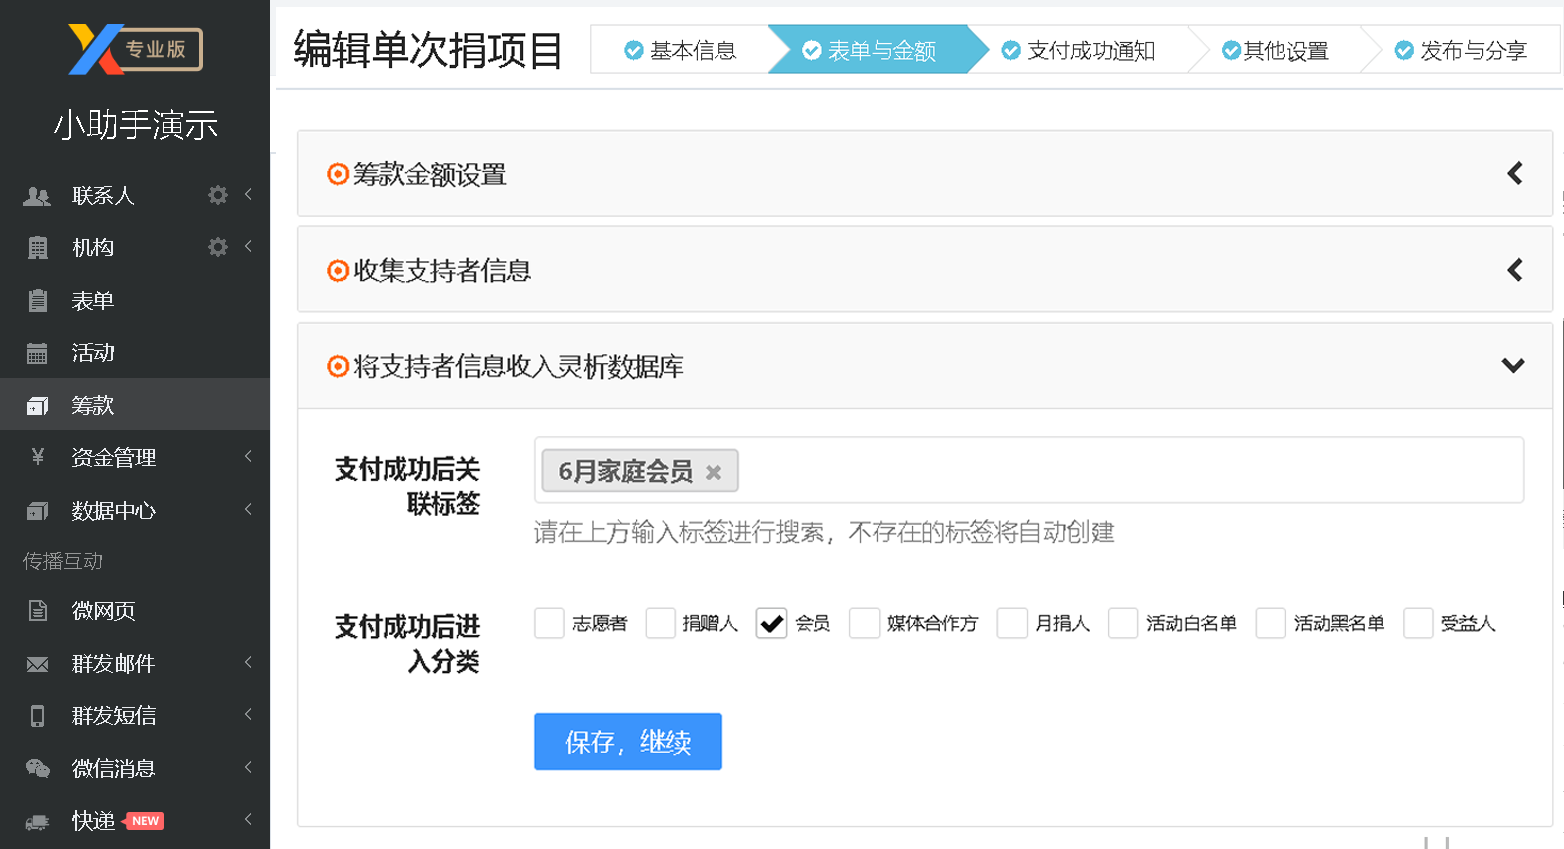
Task: Click the 支付成功后关联标签 tag input field
Action: coord(1029,470)
